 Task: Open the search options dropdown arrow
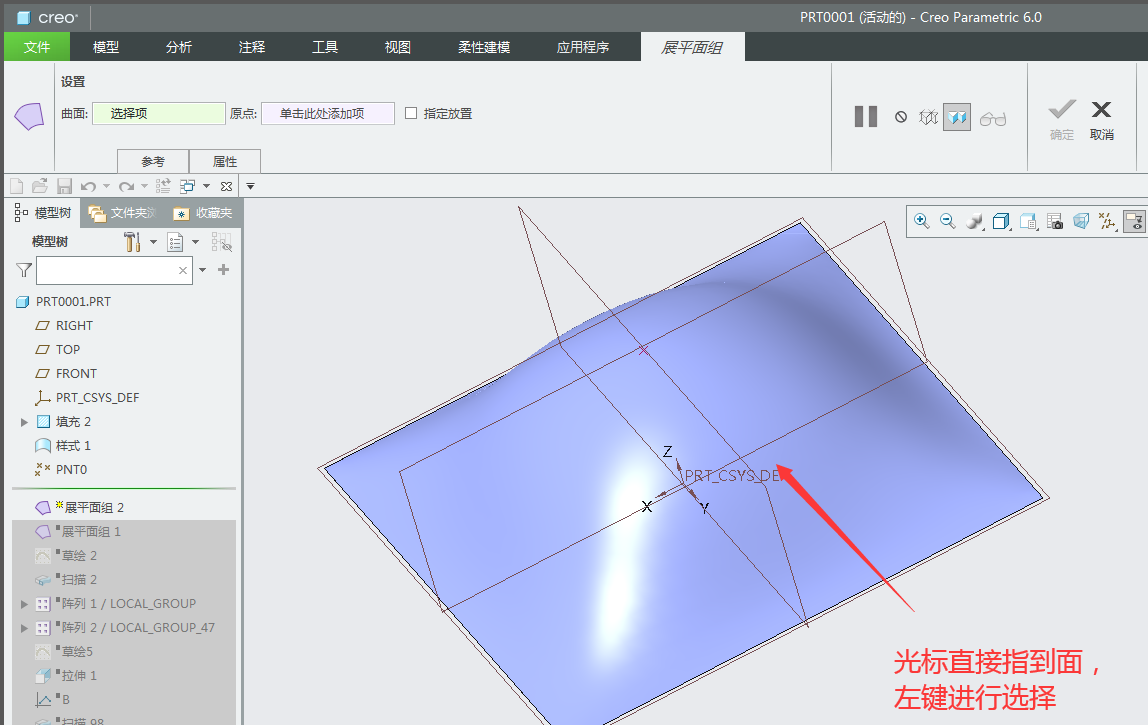coord(203,270)
